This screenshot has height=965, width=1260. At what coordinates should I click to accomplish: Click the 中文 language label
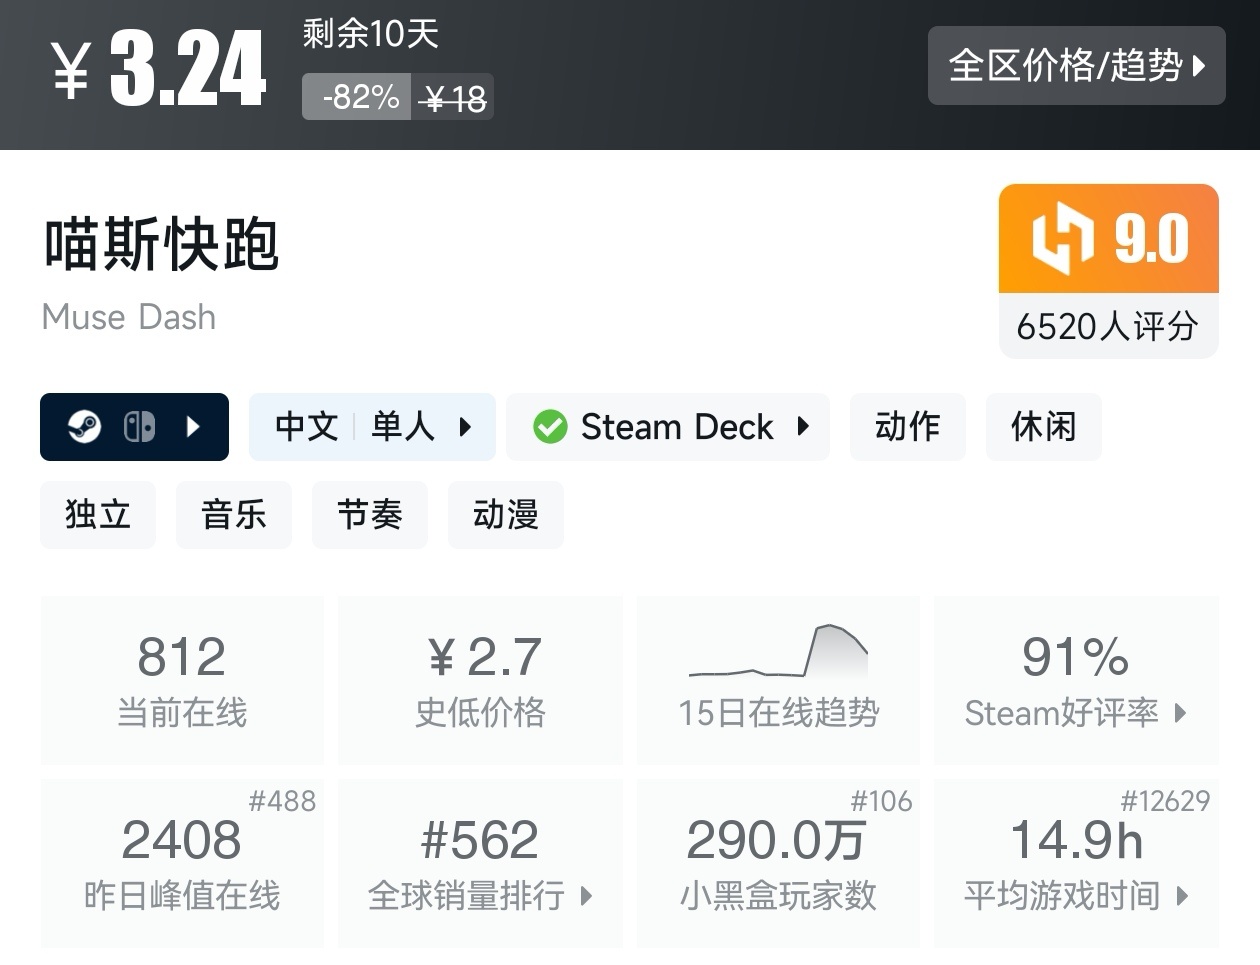coord(307,427)
